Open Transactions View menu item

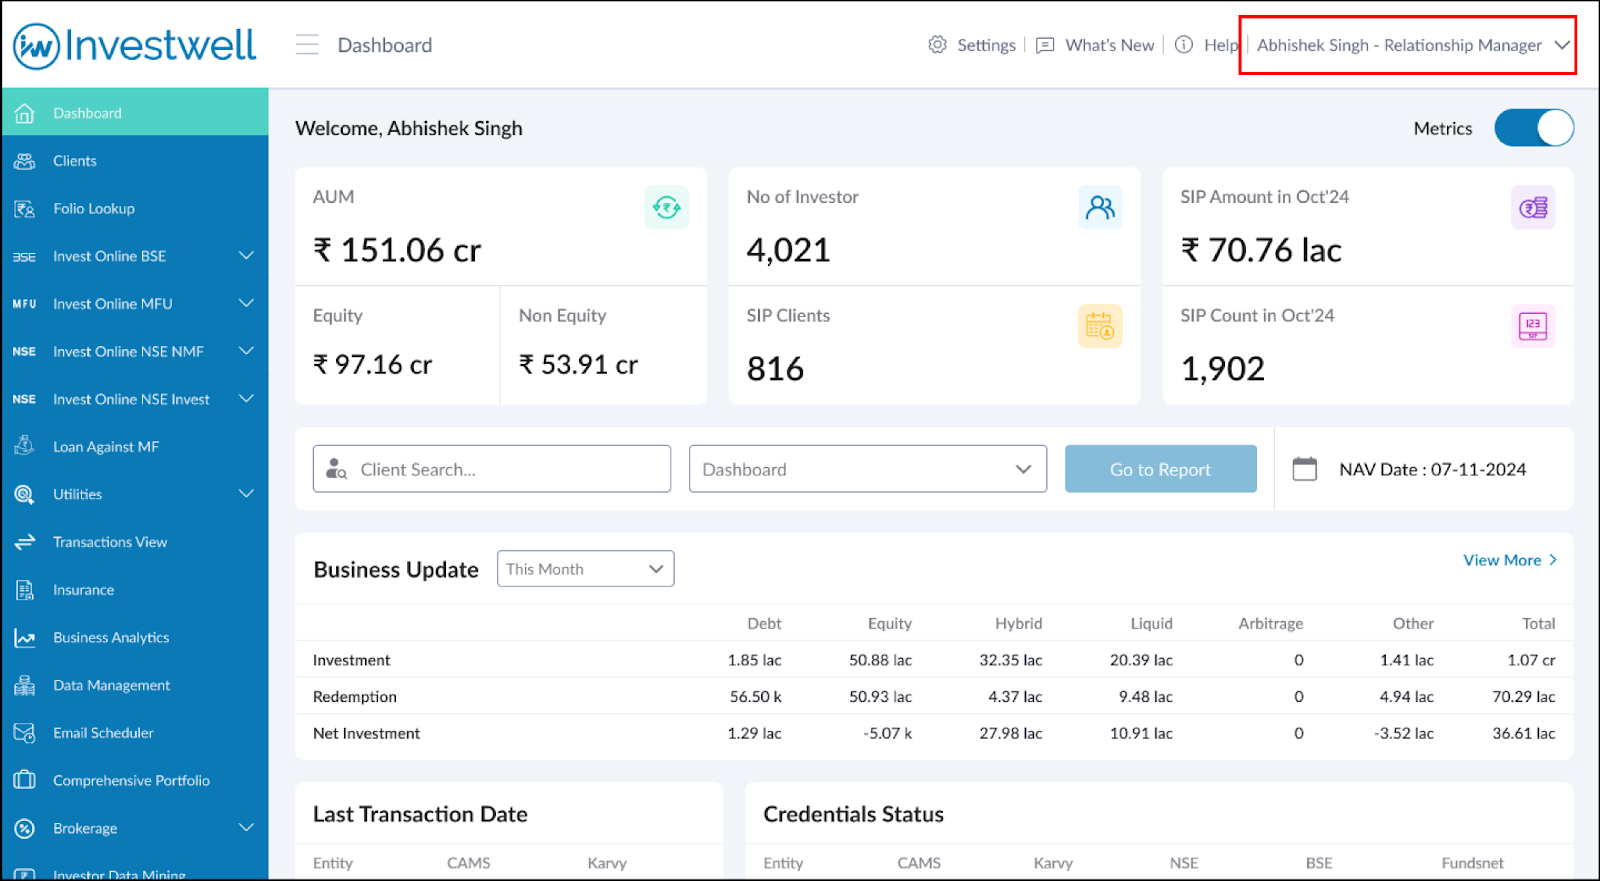135,542
